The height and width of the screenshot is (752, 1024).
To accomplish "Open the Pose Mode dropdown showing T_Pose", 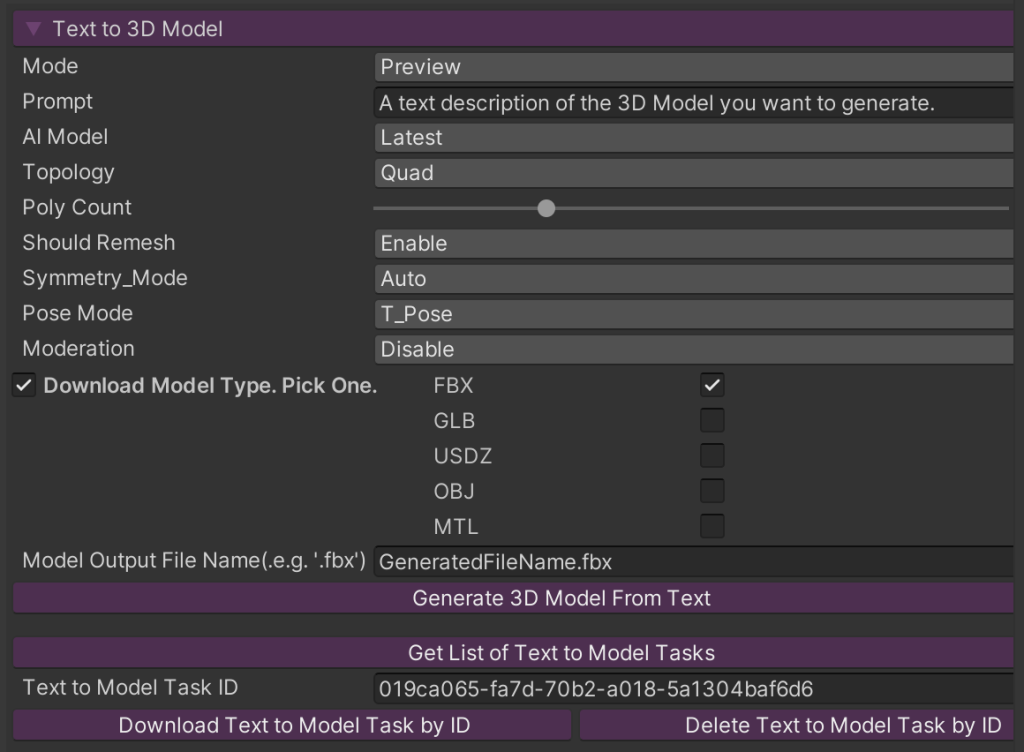I will [x=694, y=314].
